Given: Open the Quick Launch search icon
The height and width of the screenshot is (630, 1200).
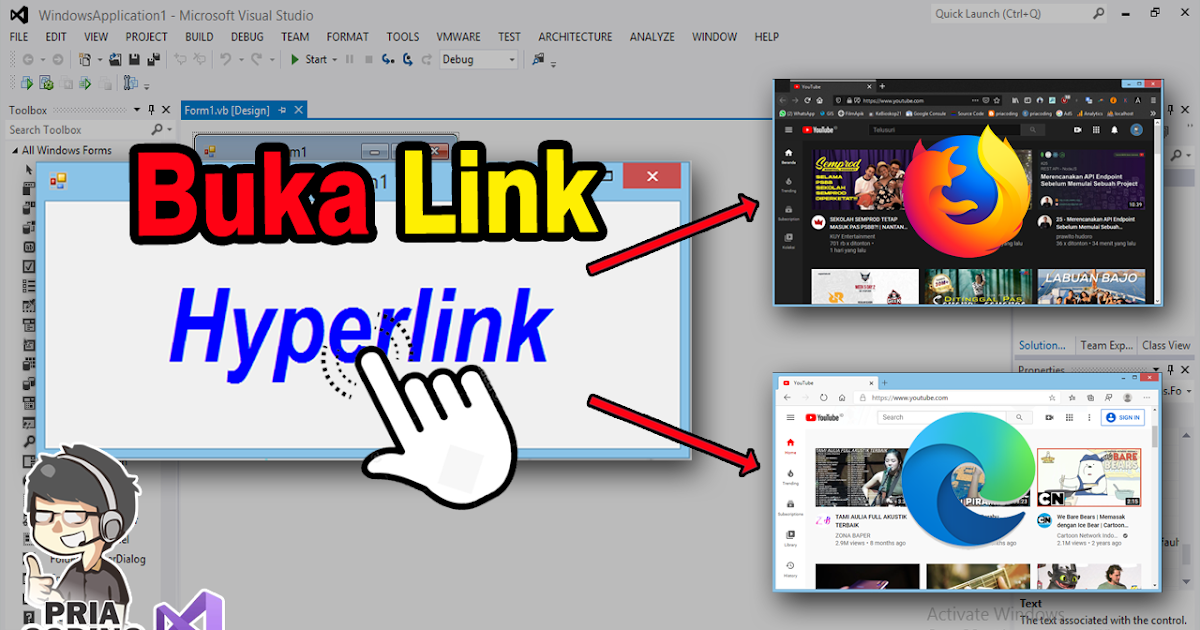Looking at the screenshot, I should (1099, 14).
